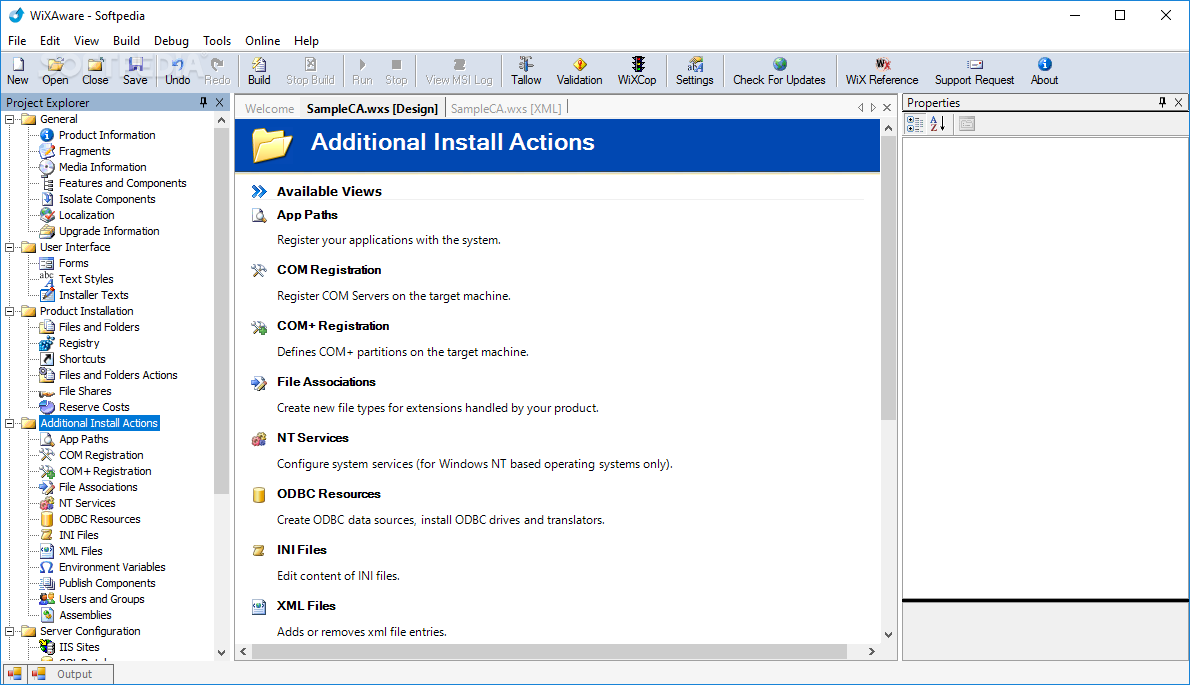
Task: Select SampleCA.wxs [Design] tab
Action: click(x=372, y=108)
